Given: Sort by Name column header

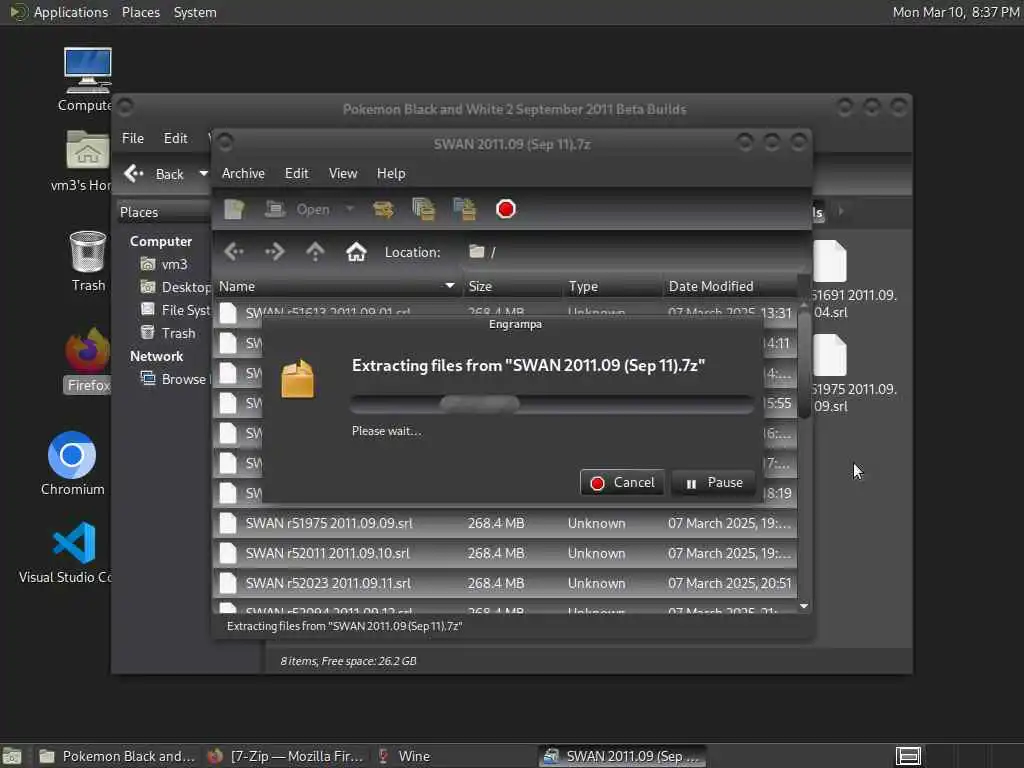Looking at the screenshot, I should pos(337,286).
